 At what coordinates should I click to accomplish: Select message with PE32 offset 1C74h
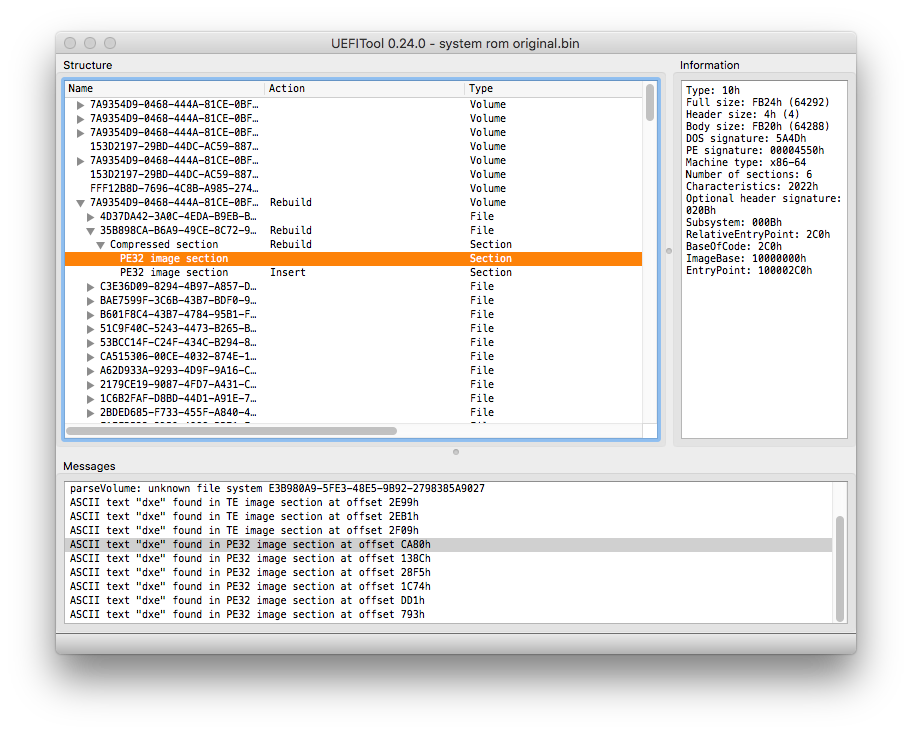click(448, 587)
